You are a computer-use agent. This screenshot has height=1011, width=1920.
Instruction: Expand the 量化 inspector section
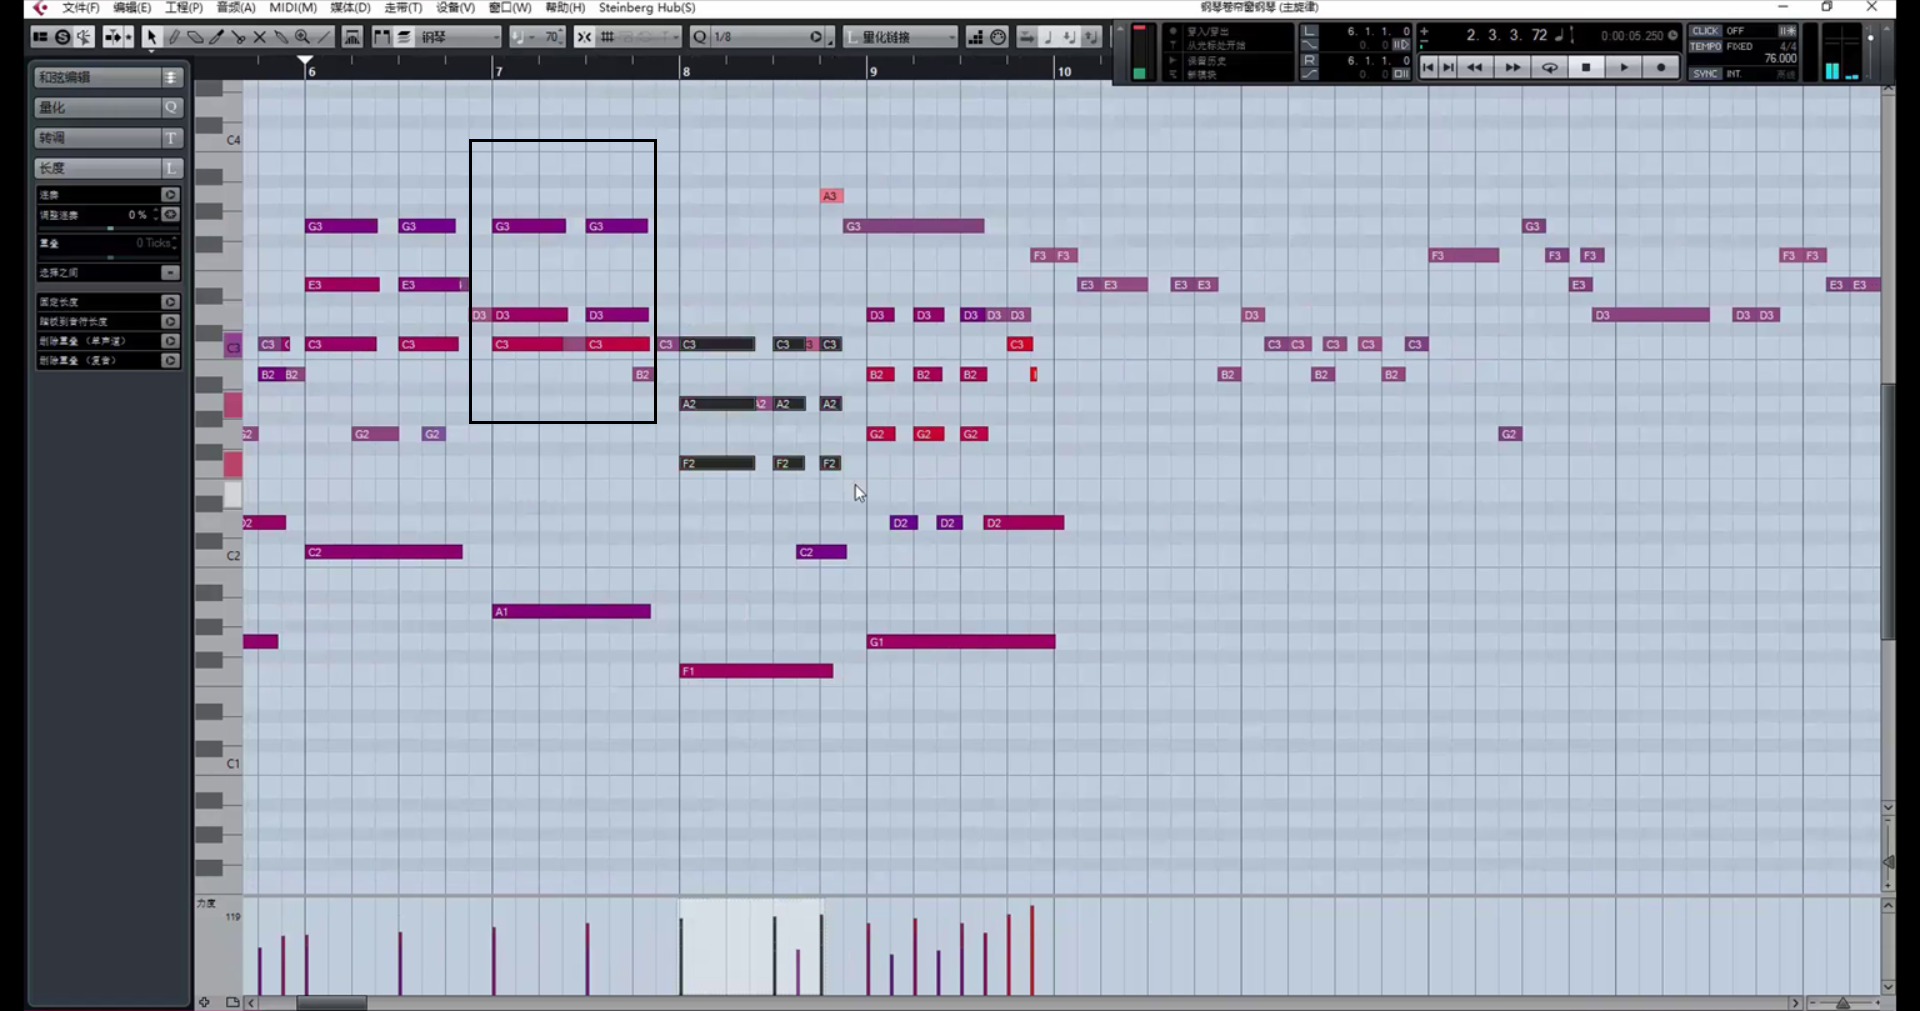coord(108,107)
